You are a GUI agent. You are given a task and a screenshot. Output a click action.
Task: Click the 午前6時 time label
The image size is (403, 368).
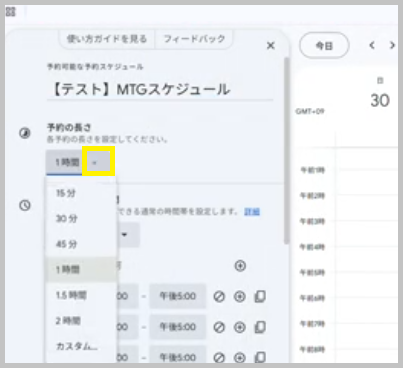point(312,298)
